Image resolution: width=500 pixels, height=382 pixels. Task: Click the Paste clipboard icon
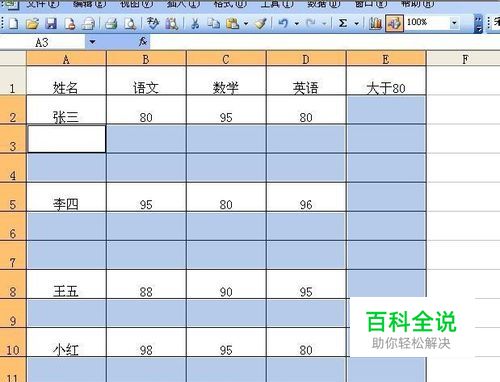[232, 23]
